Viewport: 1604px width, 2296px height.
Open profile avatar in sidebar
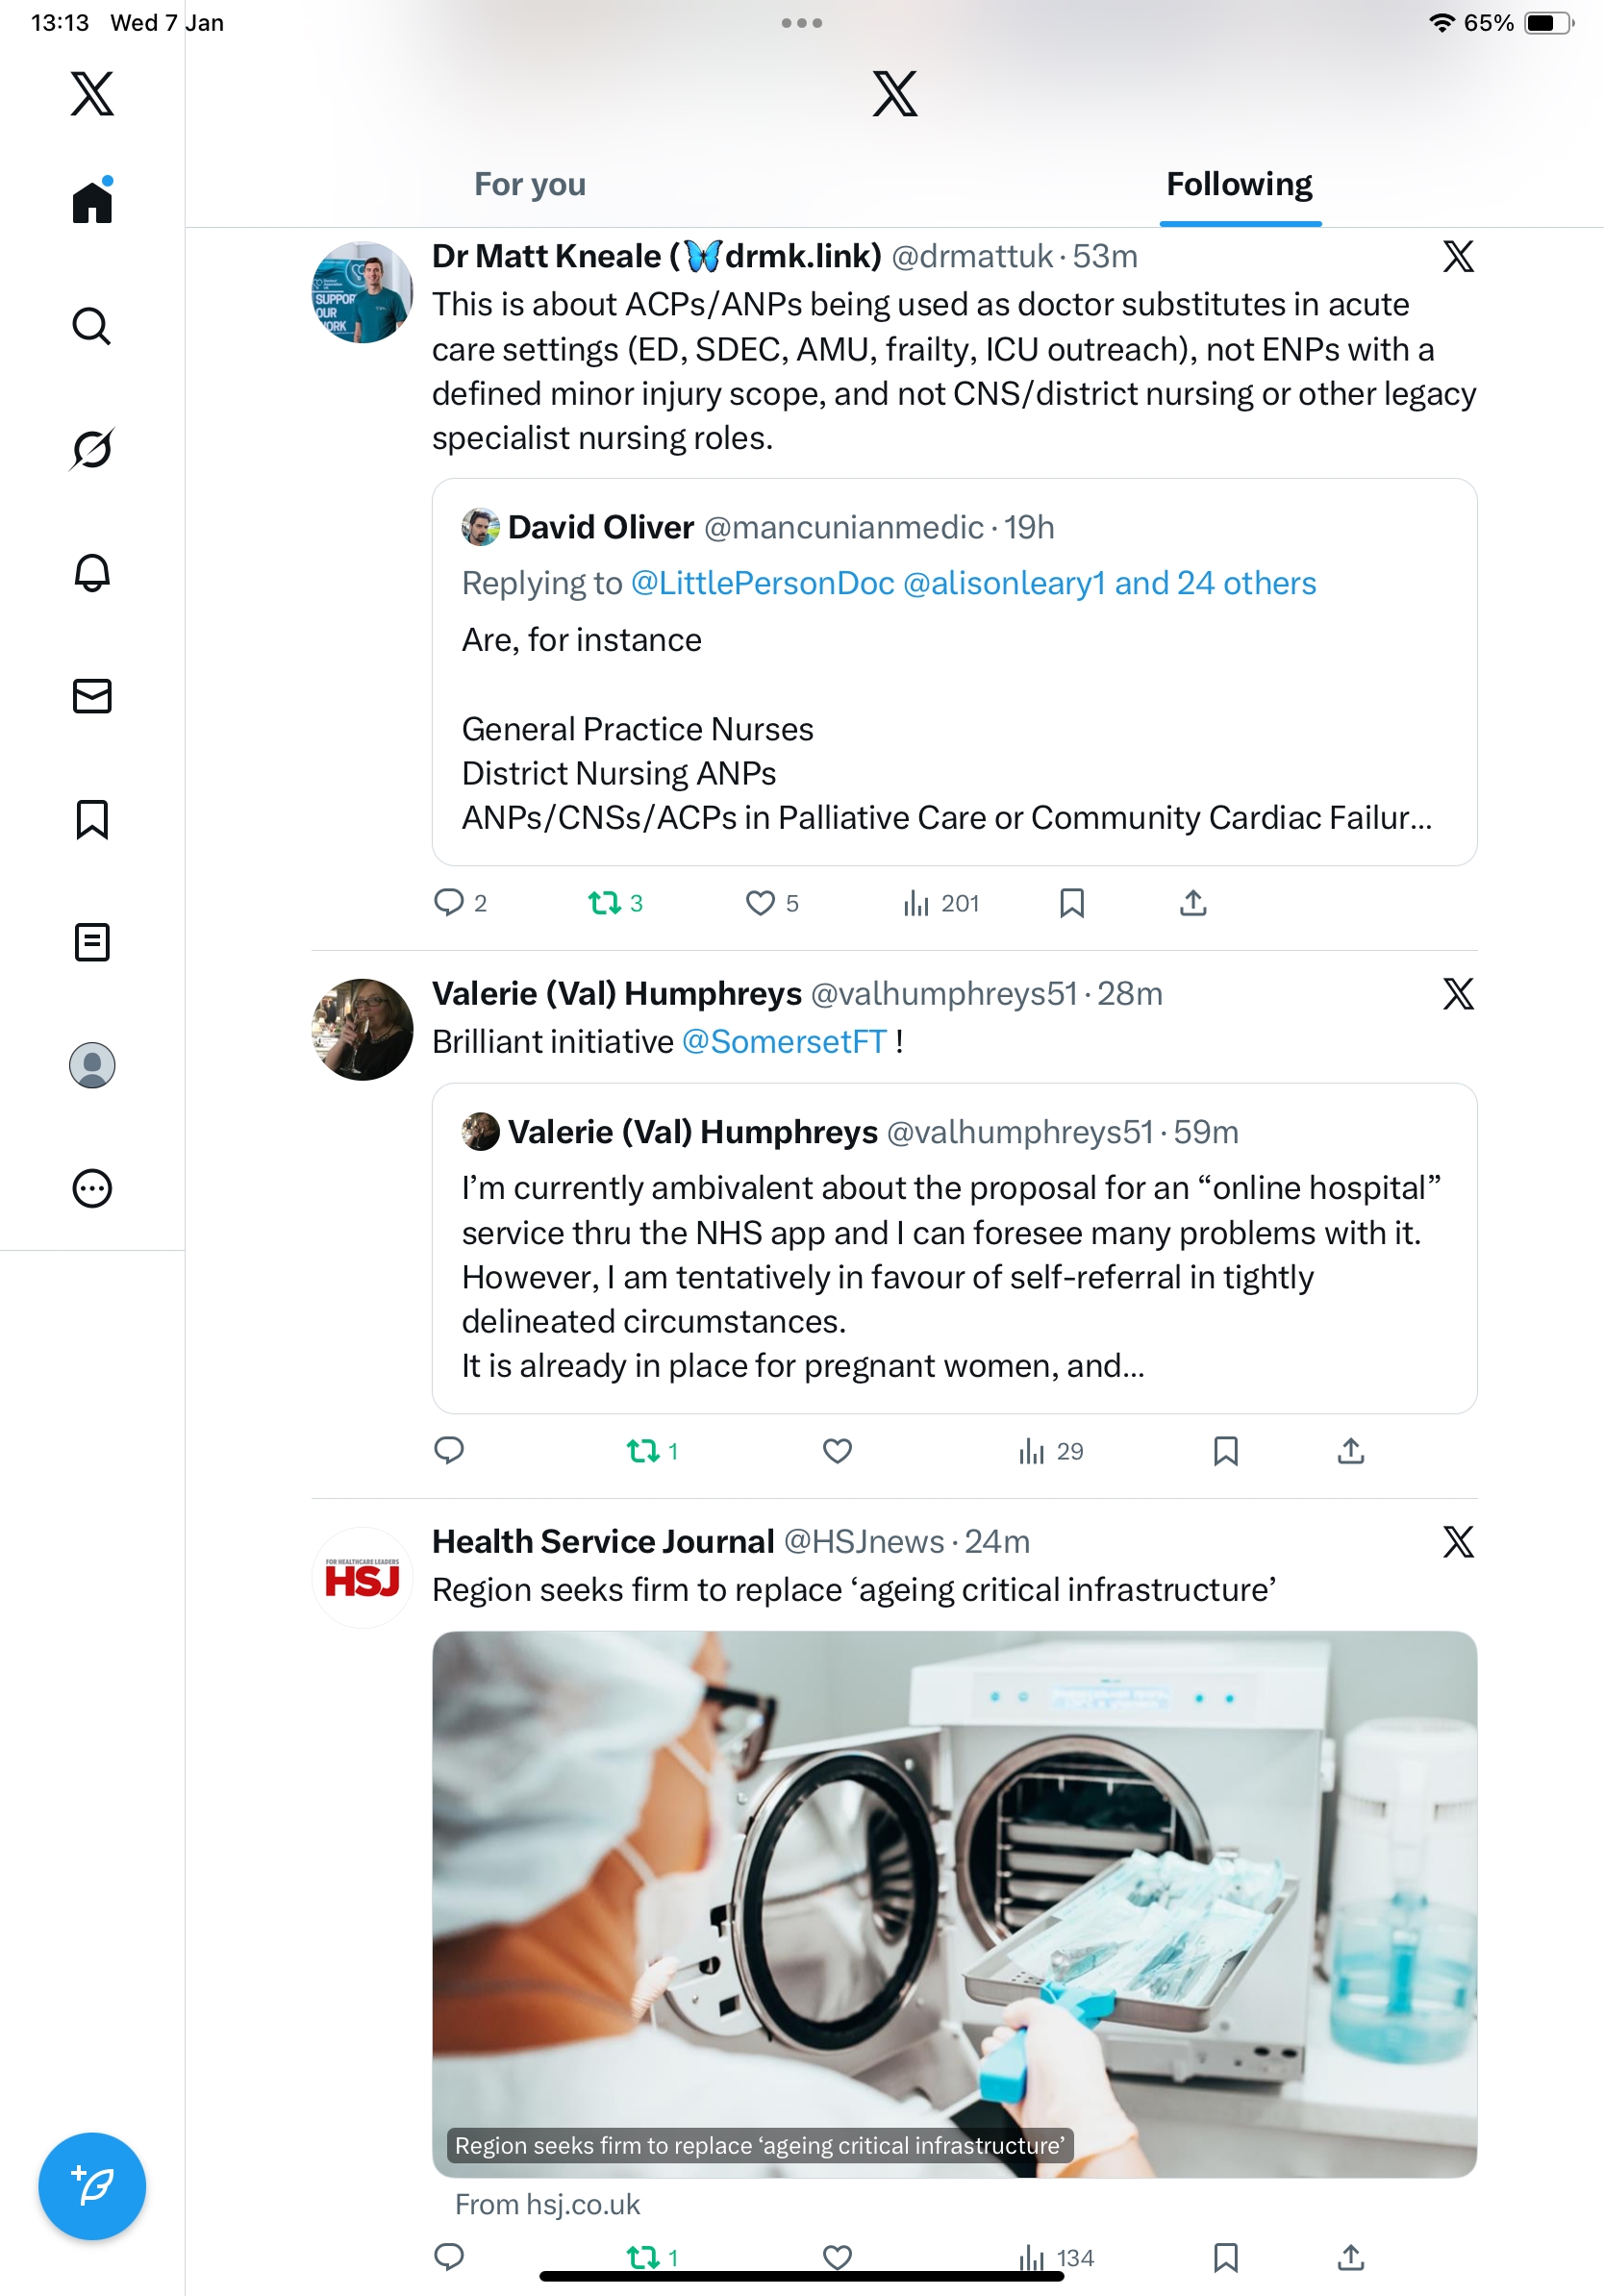coord(92,1065)
